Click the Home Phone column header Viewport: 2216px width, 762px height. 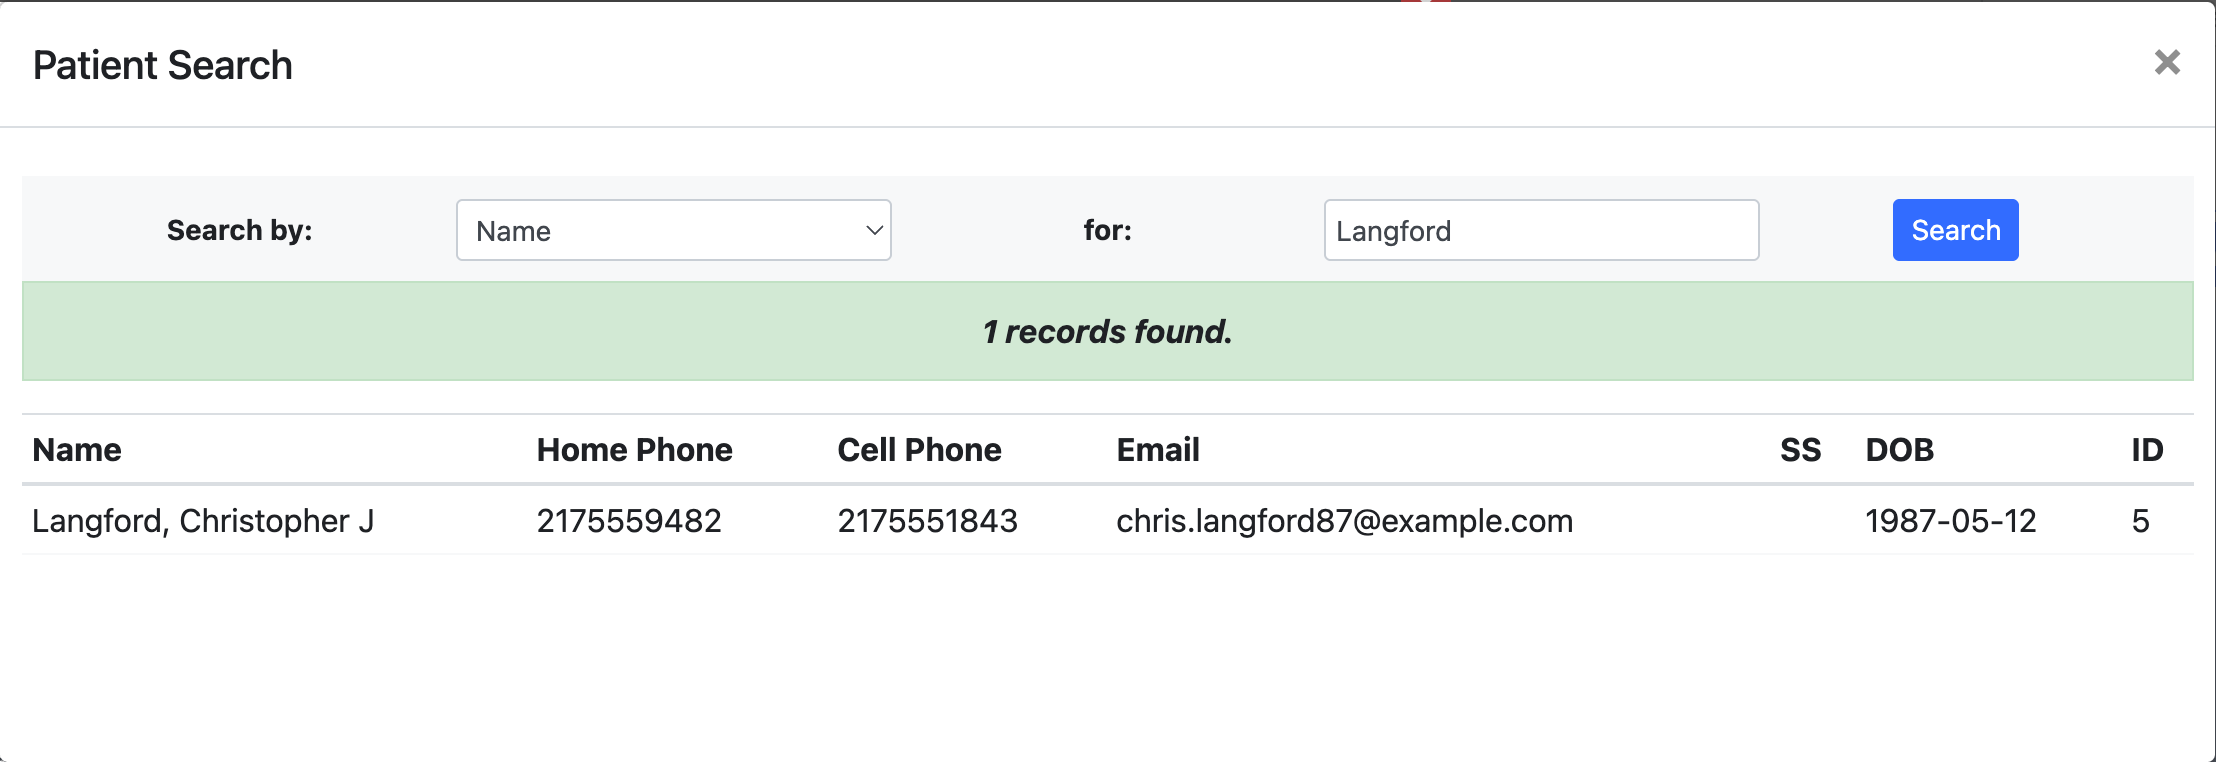tap(634, 450)
